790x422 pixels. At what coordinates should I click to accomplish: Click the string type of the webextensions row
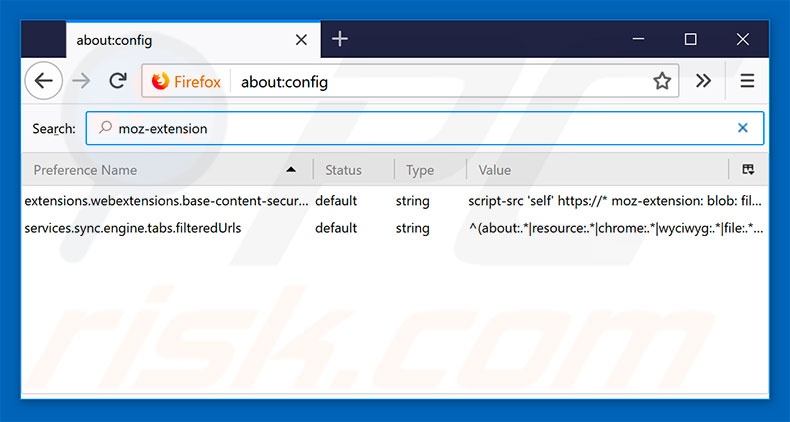tap(413, 201)
